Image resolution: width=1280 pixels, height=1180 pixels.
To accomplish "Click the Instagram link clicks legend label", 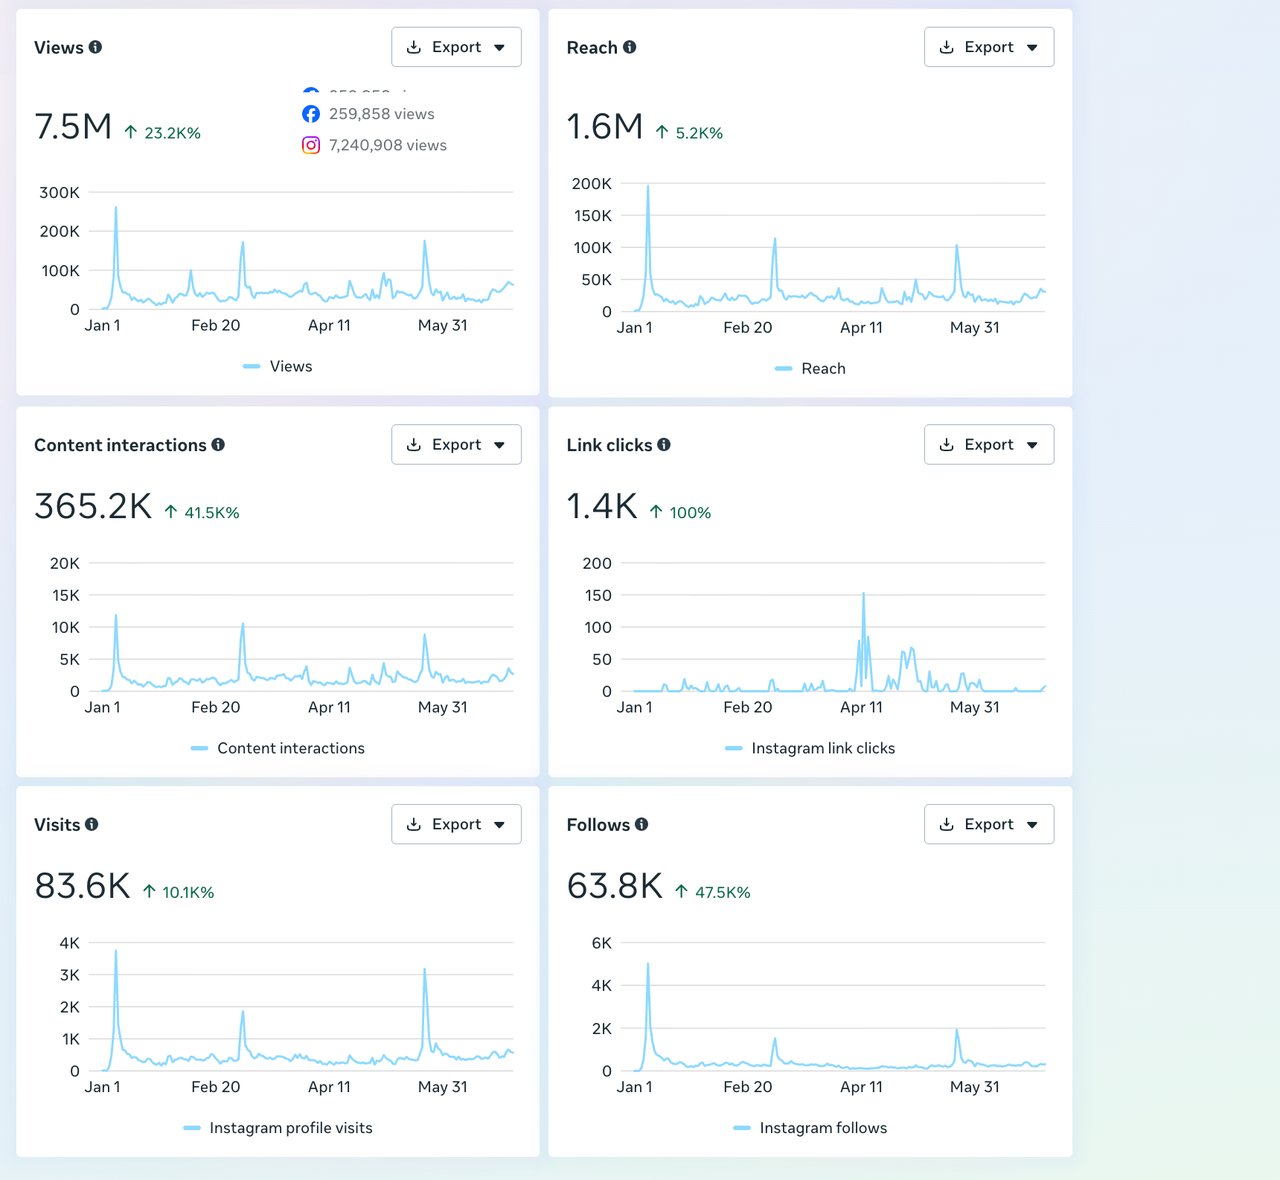I will [823, 748].
